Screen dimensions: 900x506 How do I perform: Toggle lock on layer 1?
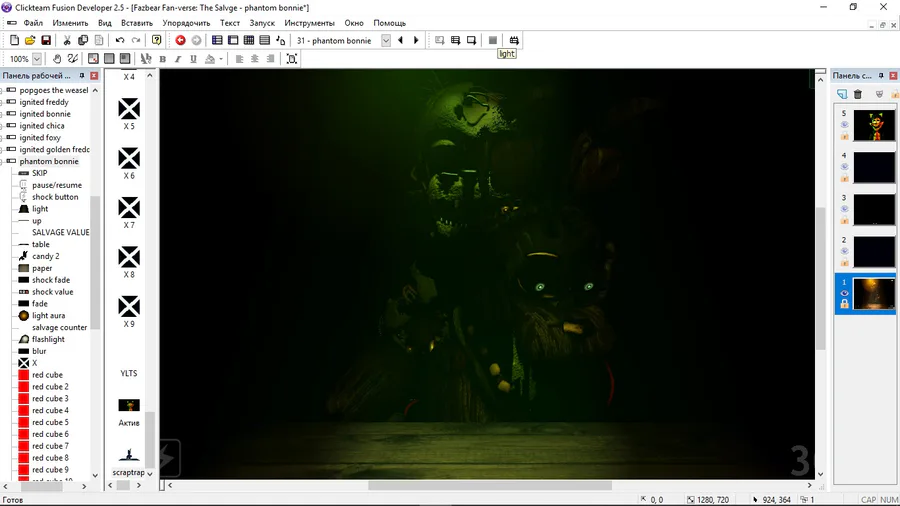844,304
